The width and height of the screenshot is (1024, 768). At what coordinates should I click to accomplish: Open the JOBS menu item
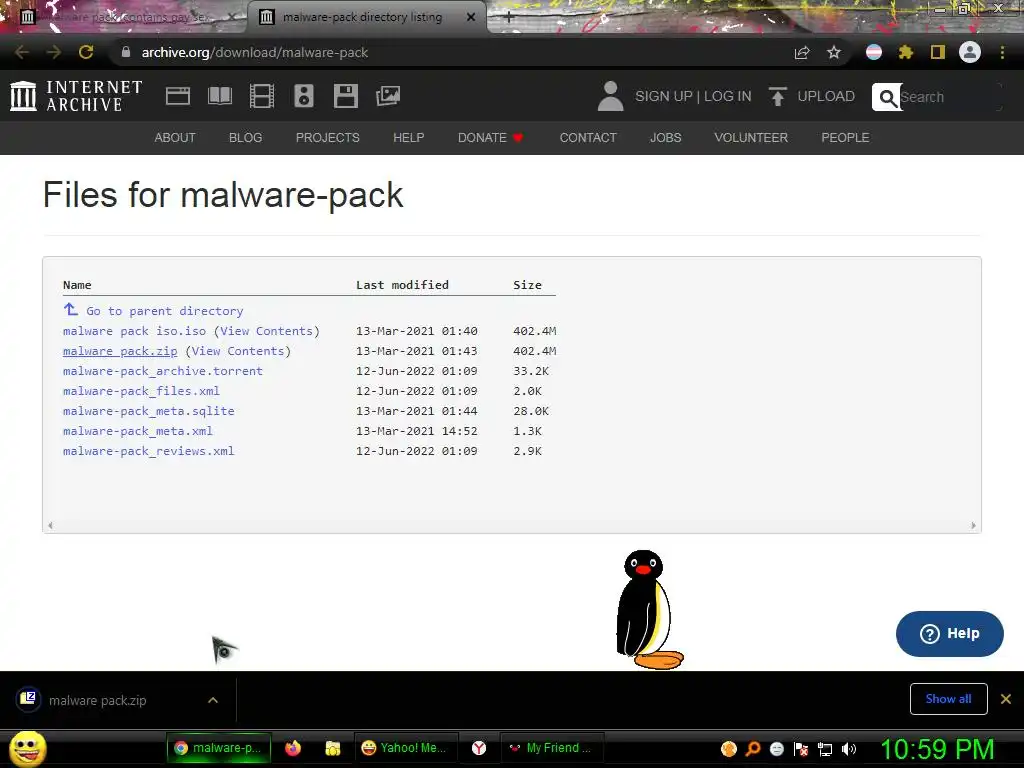coord(665,138)
